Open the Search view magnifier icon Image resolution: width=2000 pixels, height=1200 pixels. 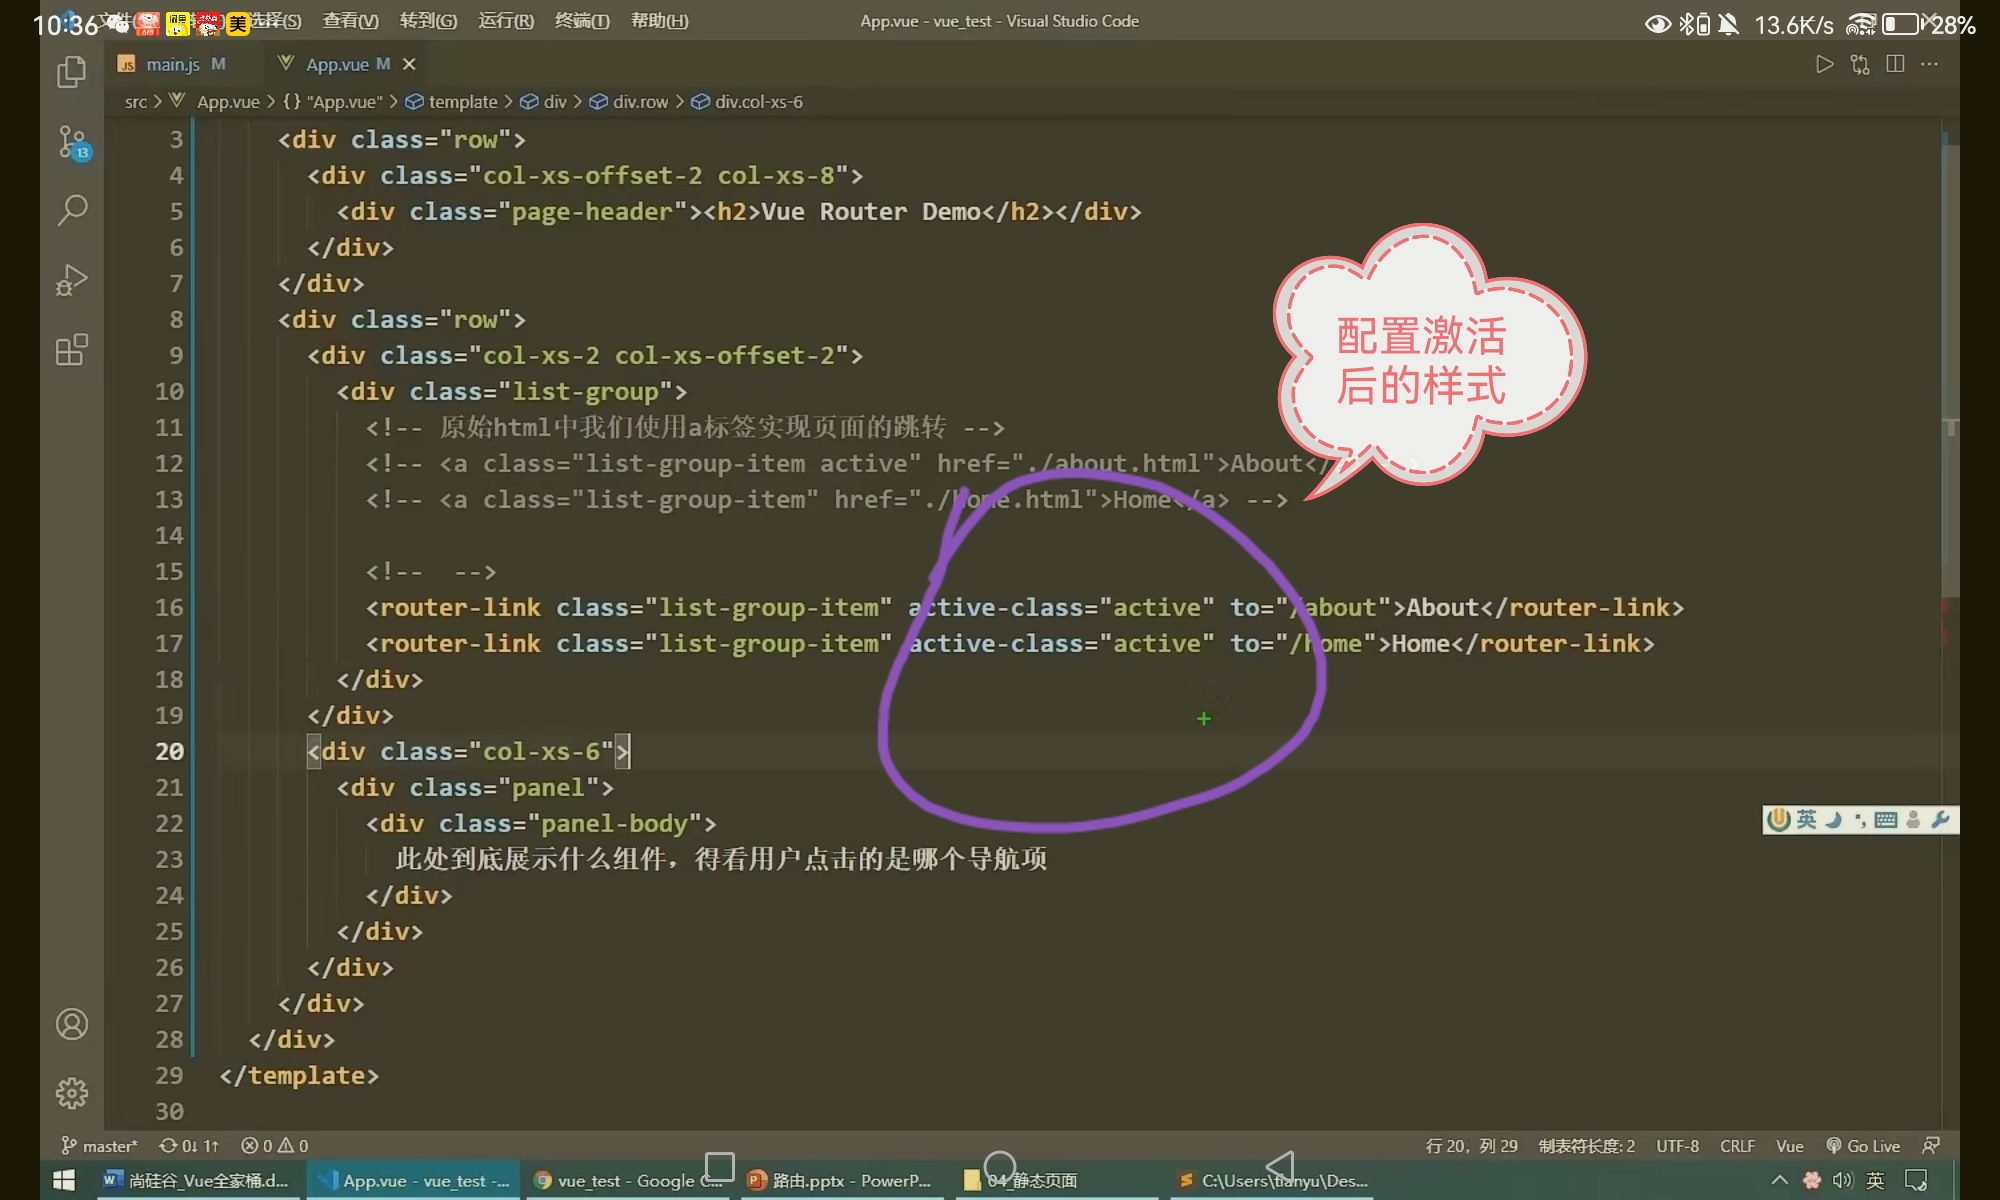(x=72, y=210)
